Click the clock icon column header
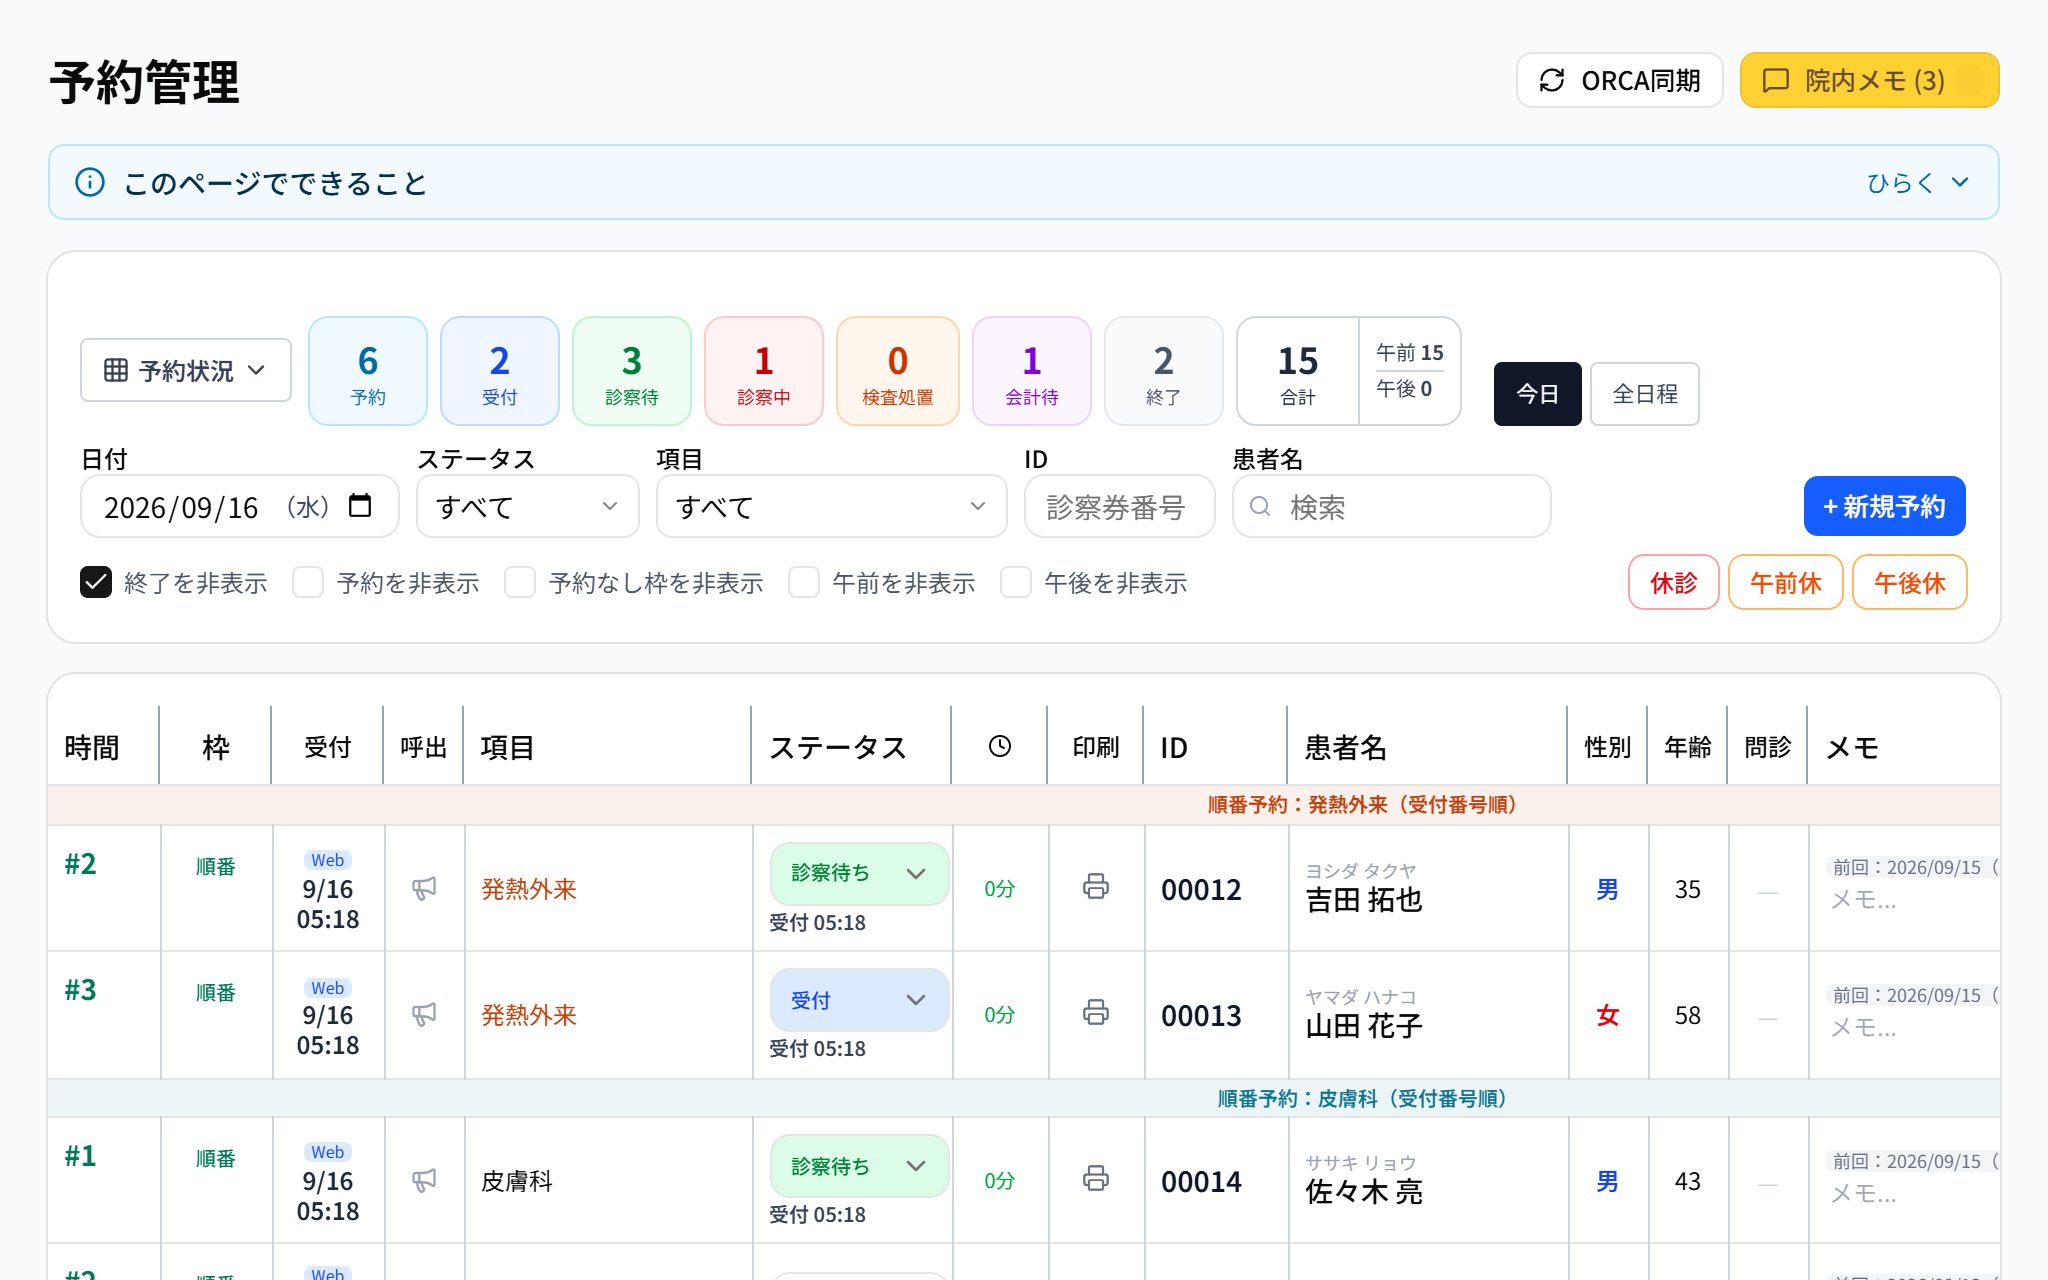This screenshot has width=2048, height=1280. [x=1000, y=746]
